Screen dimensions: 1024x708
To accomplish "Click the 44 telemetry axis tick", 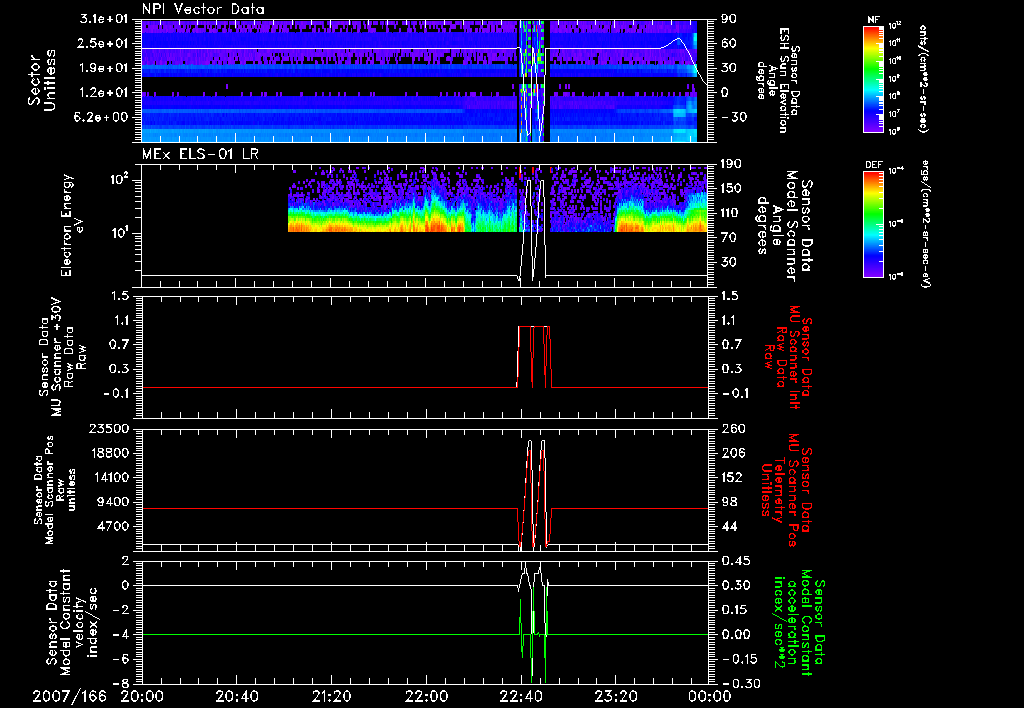I will 728,526.
